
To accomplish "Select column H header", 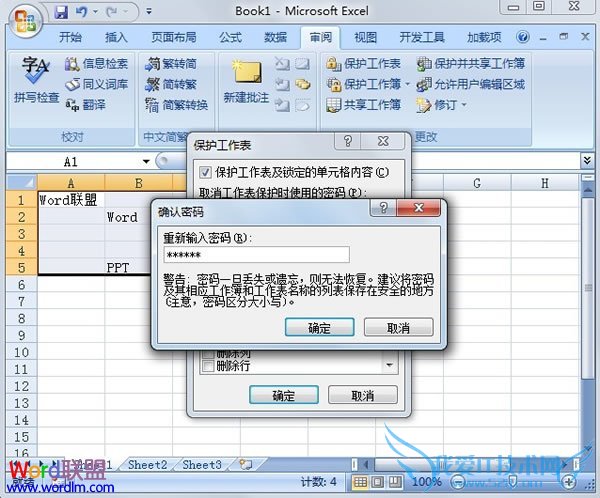I will [545, 183].
